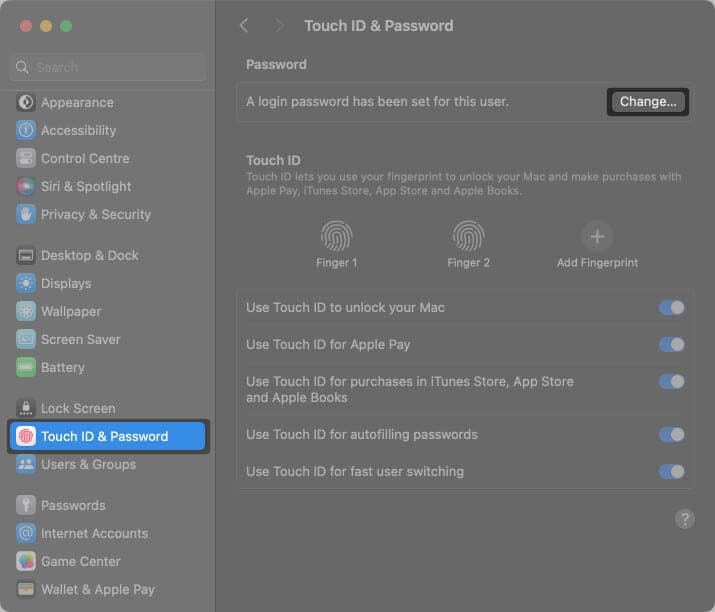The height and width of the screenshot is (612, 715).
Task: Select the Passwords key icon
Action: [26, 505]
